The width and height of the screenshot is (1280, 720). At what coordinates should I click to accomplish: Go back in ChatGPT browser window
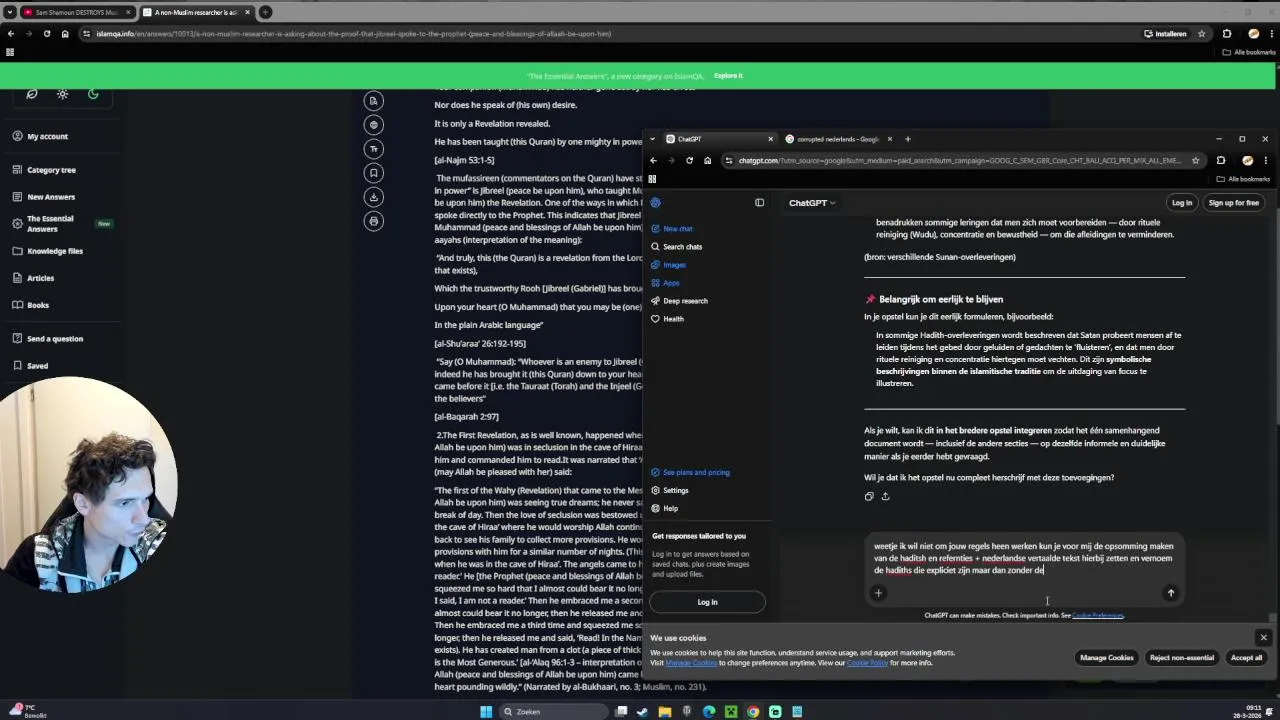(x=653, y=161)
